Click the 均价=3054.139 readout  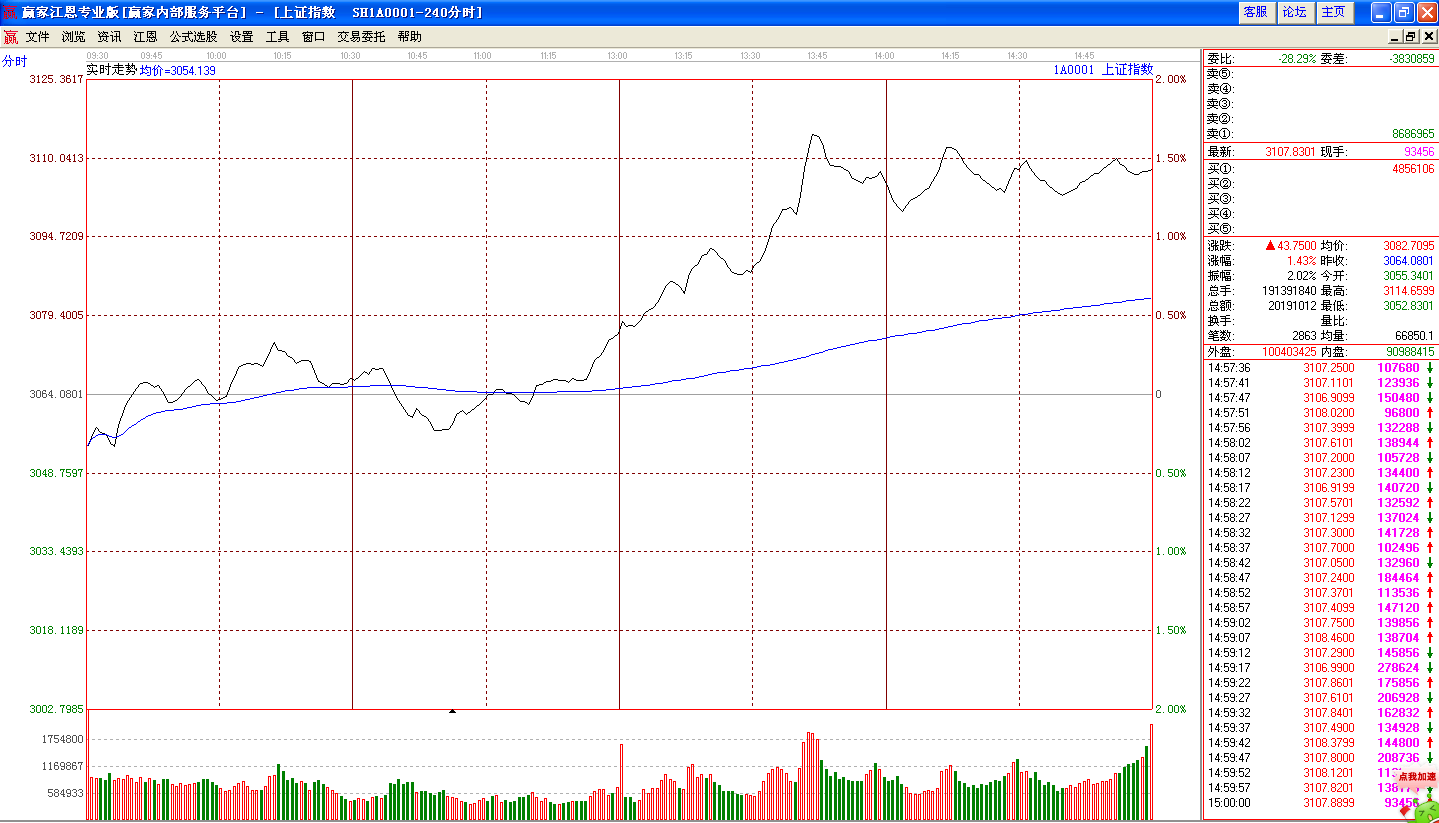click(177, 71)
